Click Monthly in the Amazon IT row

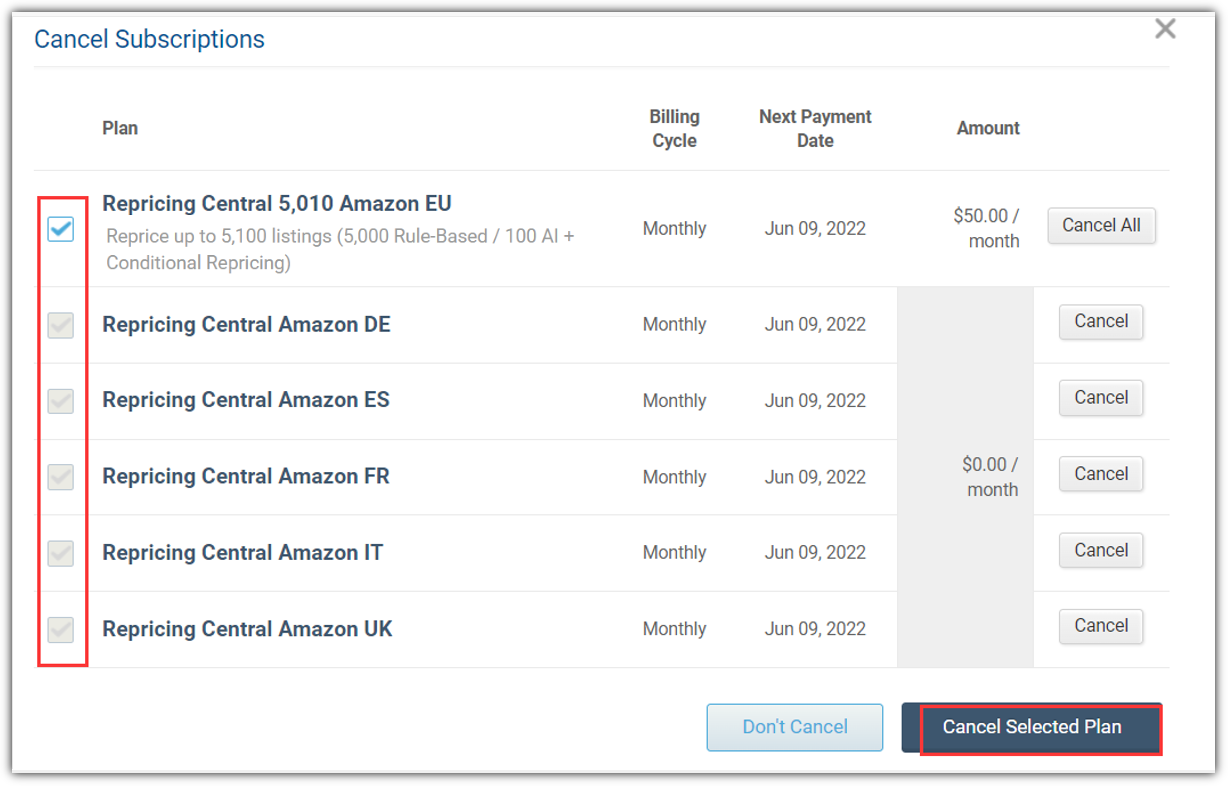click(x=674, y=552)
